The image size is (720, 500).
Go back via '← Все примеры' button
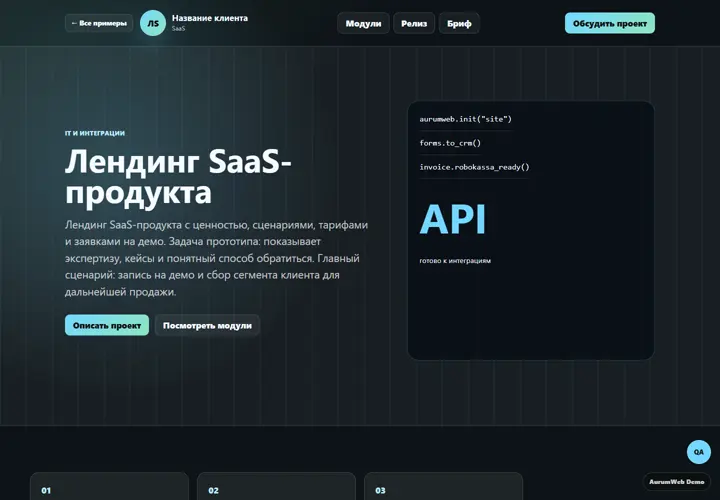pyautogui.click(x=99, y=23)
